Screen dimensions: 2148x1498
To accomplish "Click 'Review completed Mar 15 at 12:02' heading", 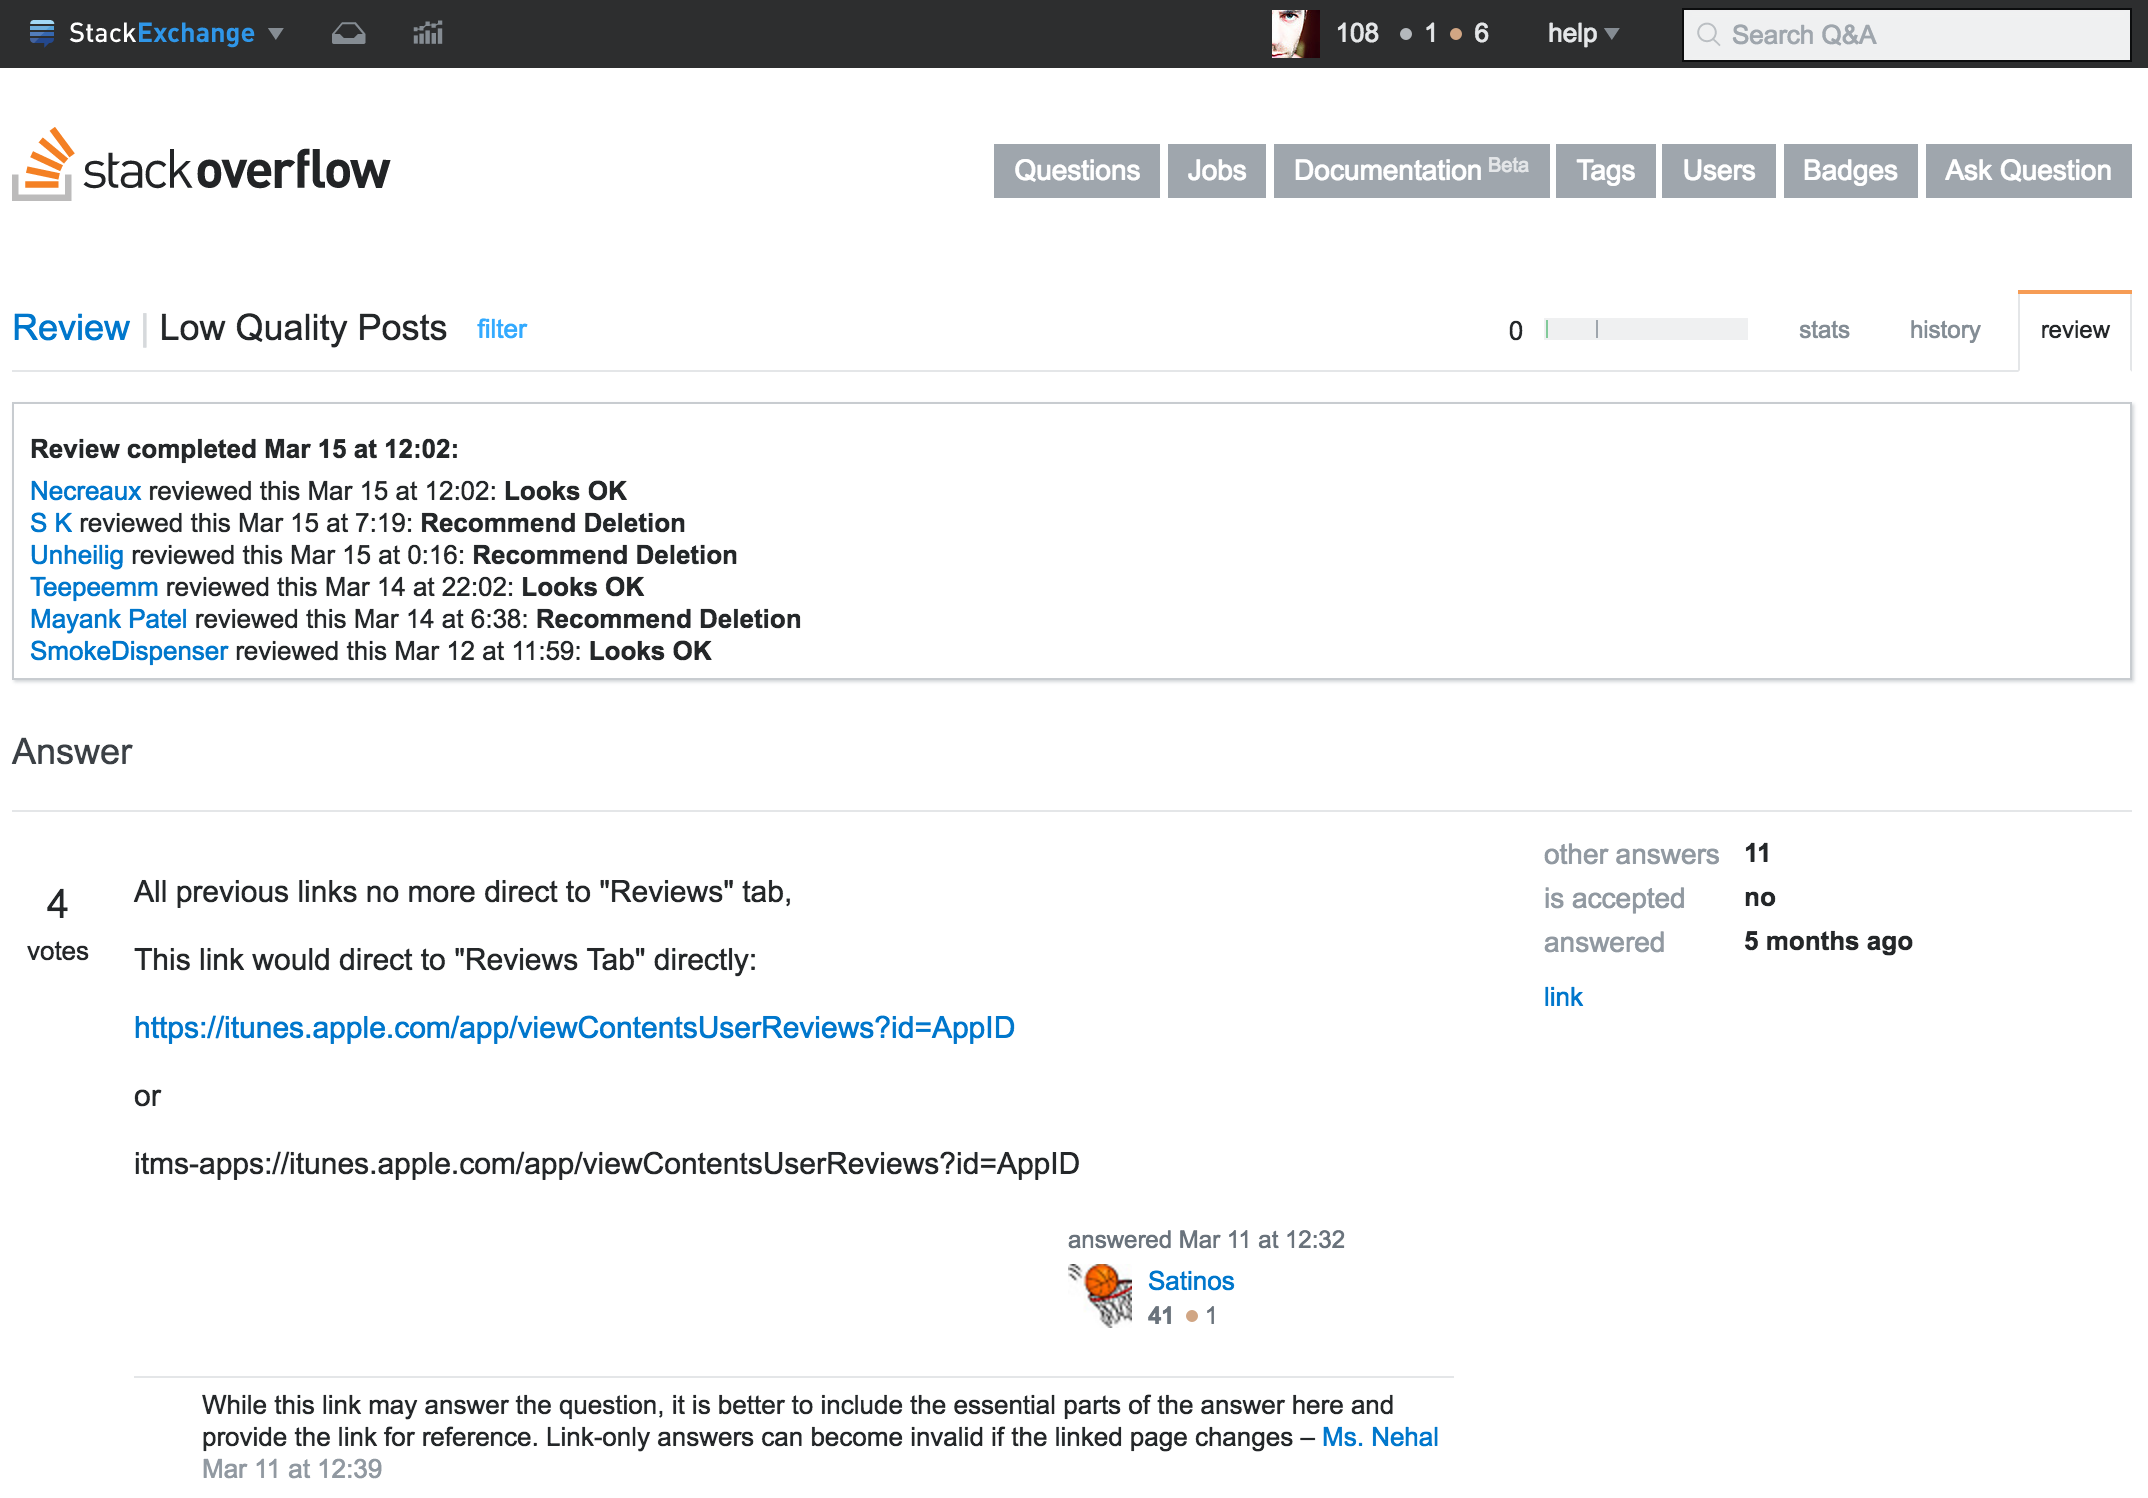I will 244,449.
